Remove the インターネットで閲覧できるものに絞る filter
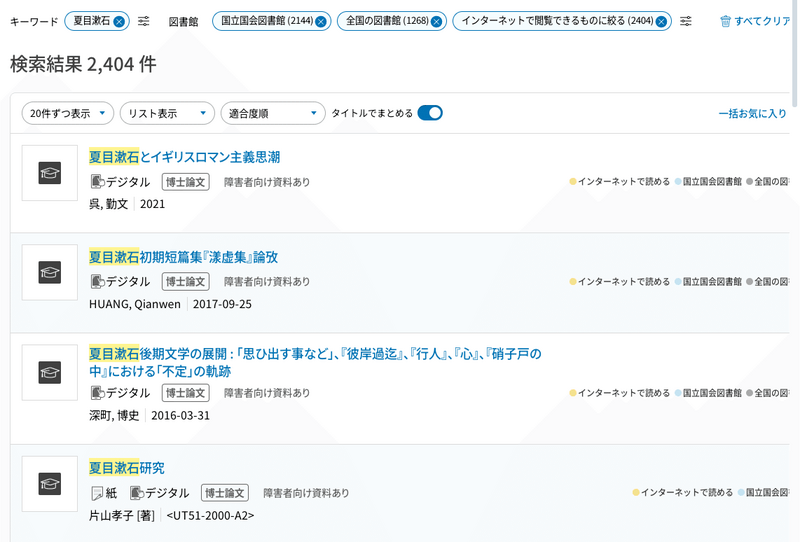 (661, 21)
